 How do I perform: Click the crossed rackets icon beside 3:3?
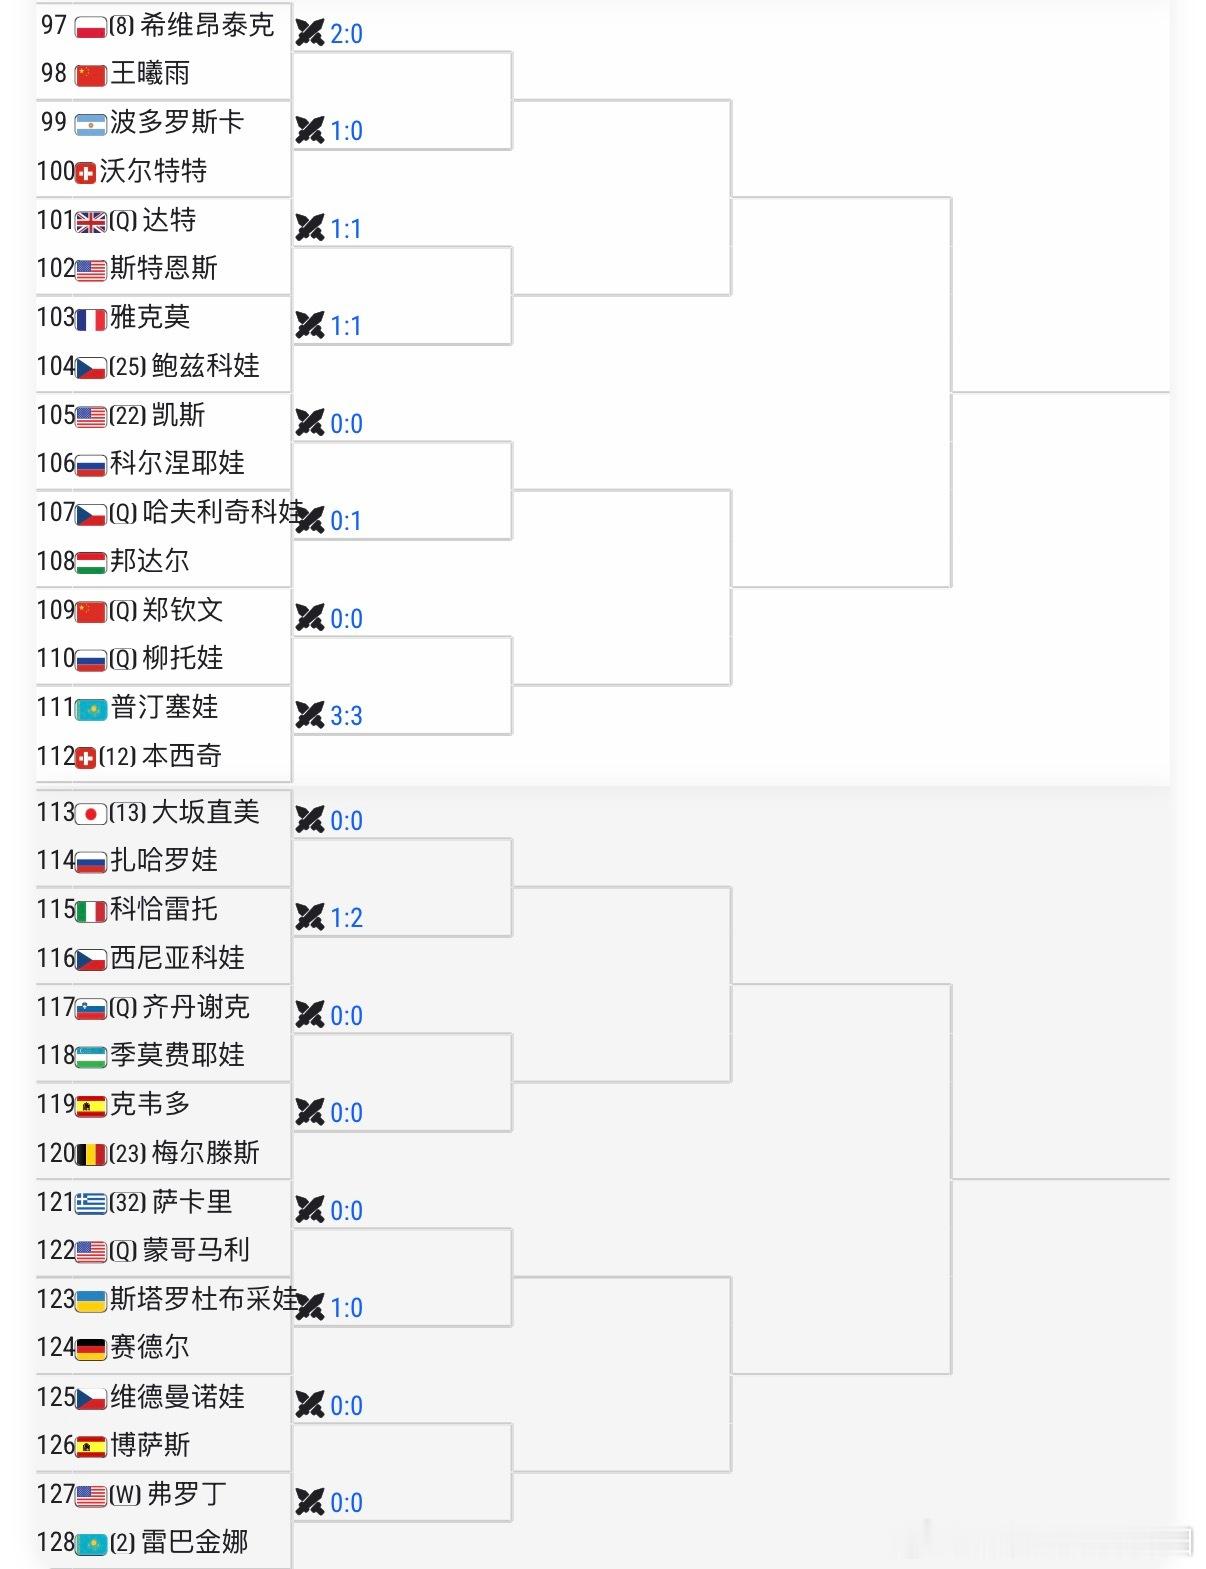pos(310,715)
